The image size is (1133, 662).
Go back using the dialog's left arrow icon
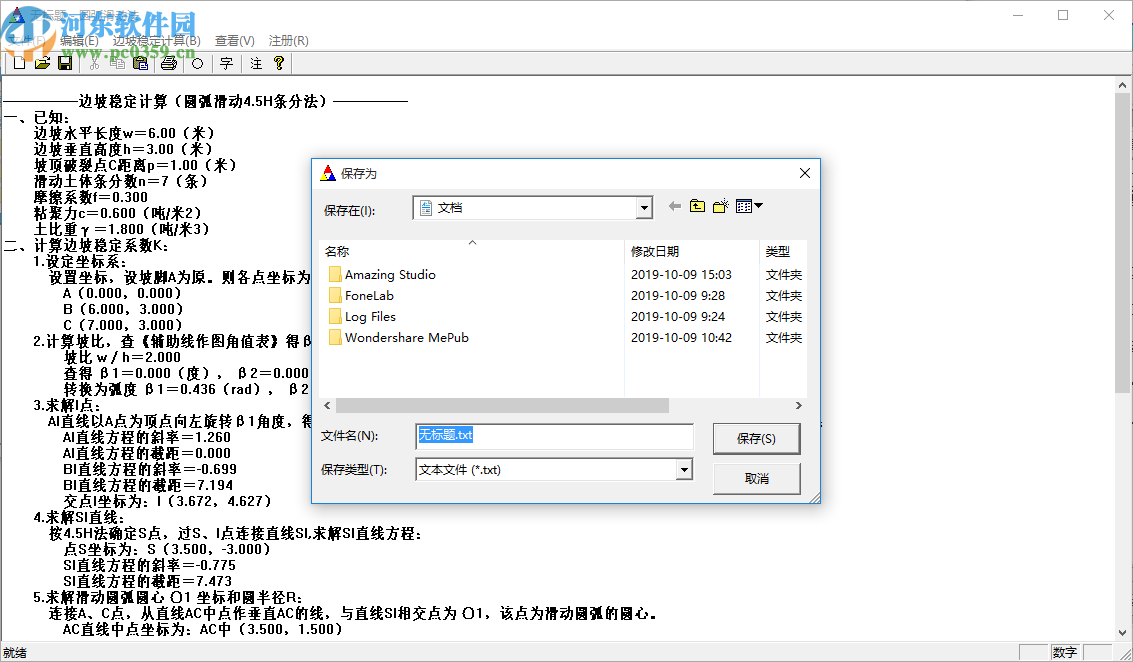[675, 207]
